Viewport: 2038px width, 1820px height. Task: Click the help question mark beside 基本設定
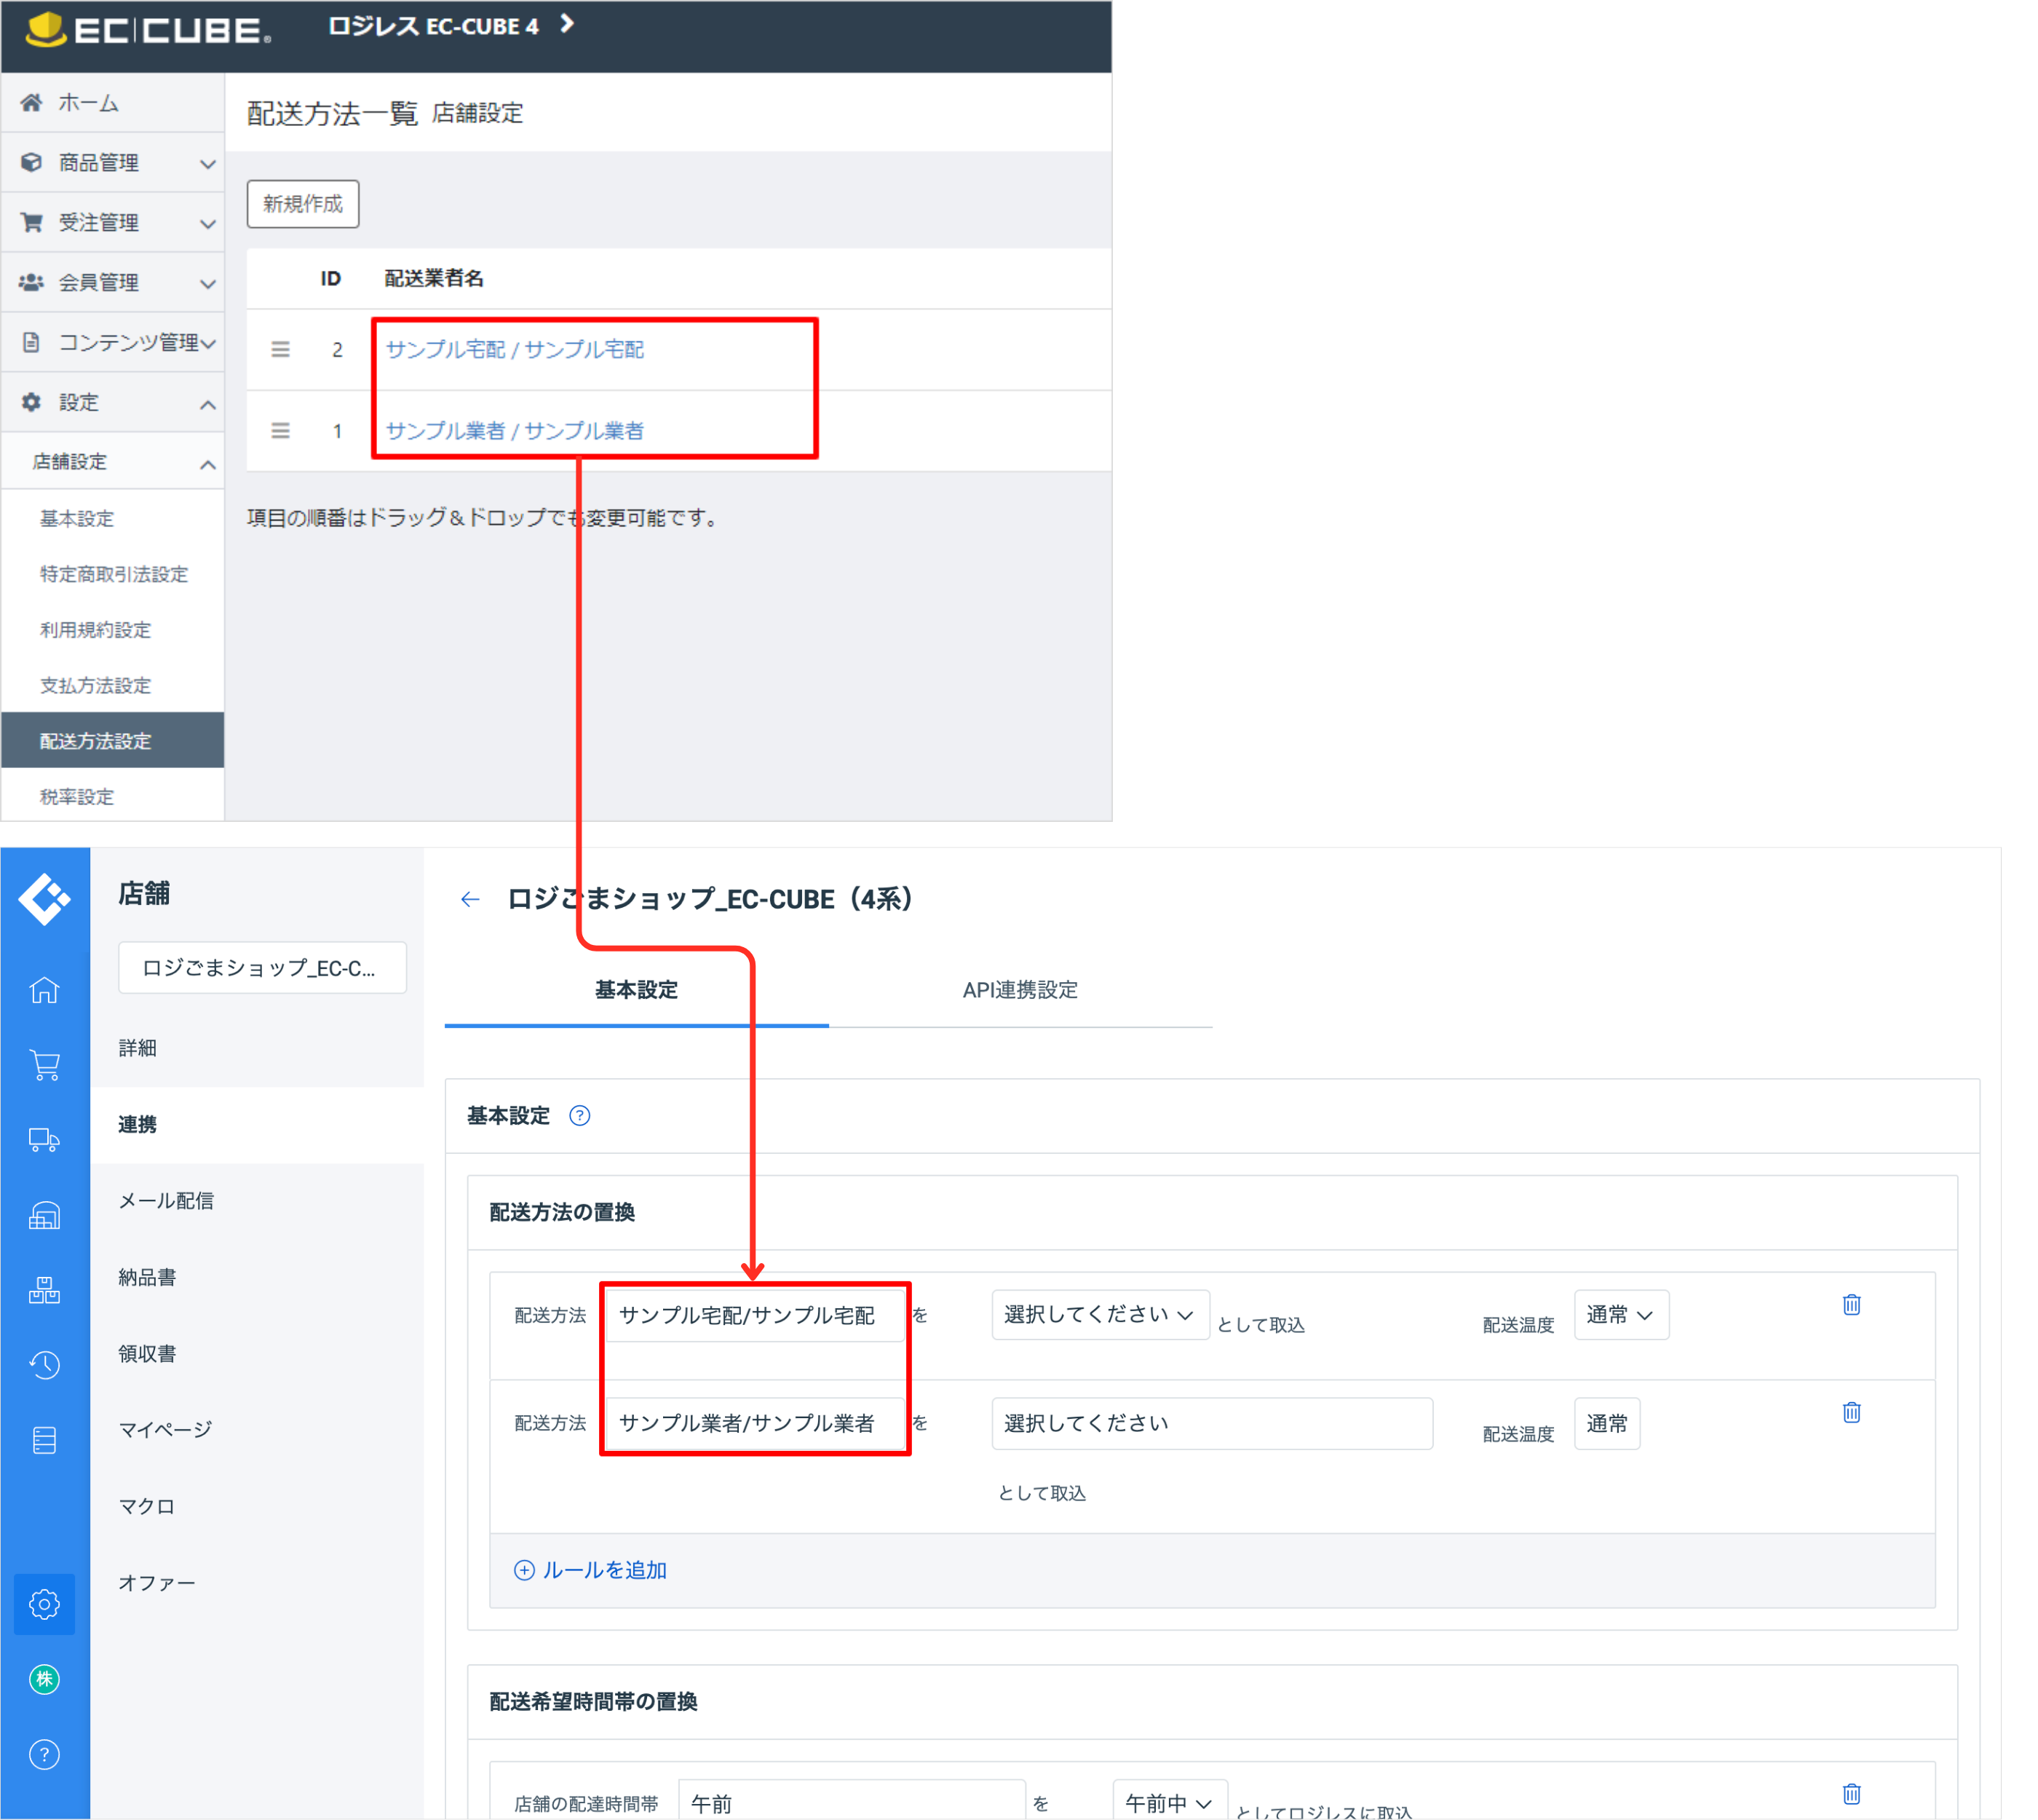click(579, 1116)
